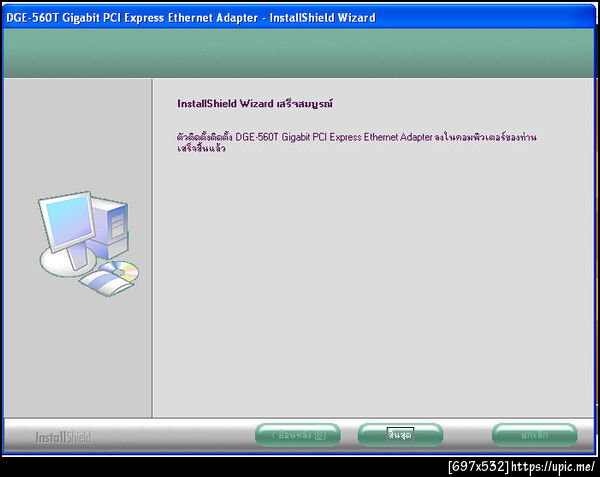Click the DGE-560T InstallShield Wizard title bar
Viewport: 600px width, 477px height.
pos(299,18)
